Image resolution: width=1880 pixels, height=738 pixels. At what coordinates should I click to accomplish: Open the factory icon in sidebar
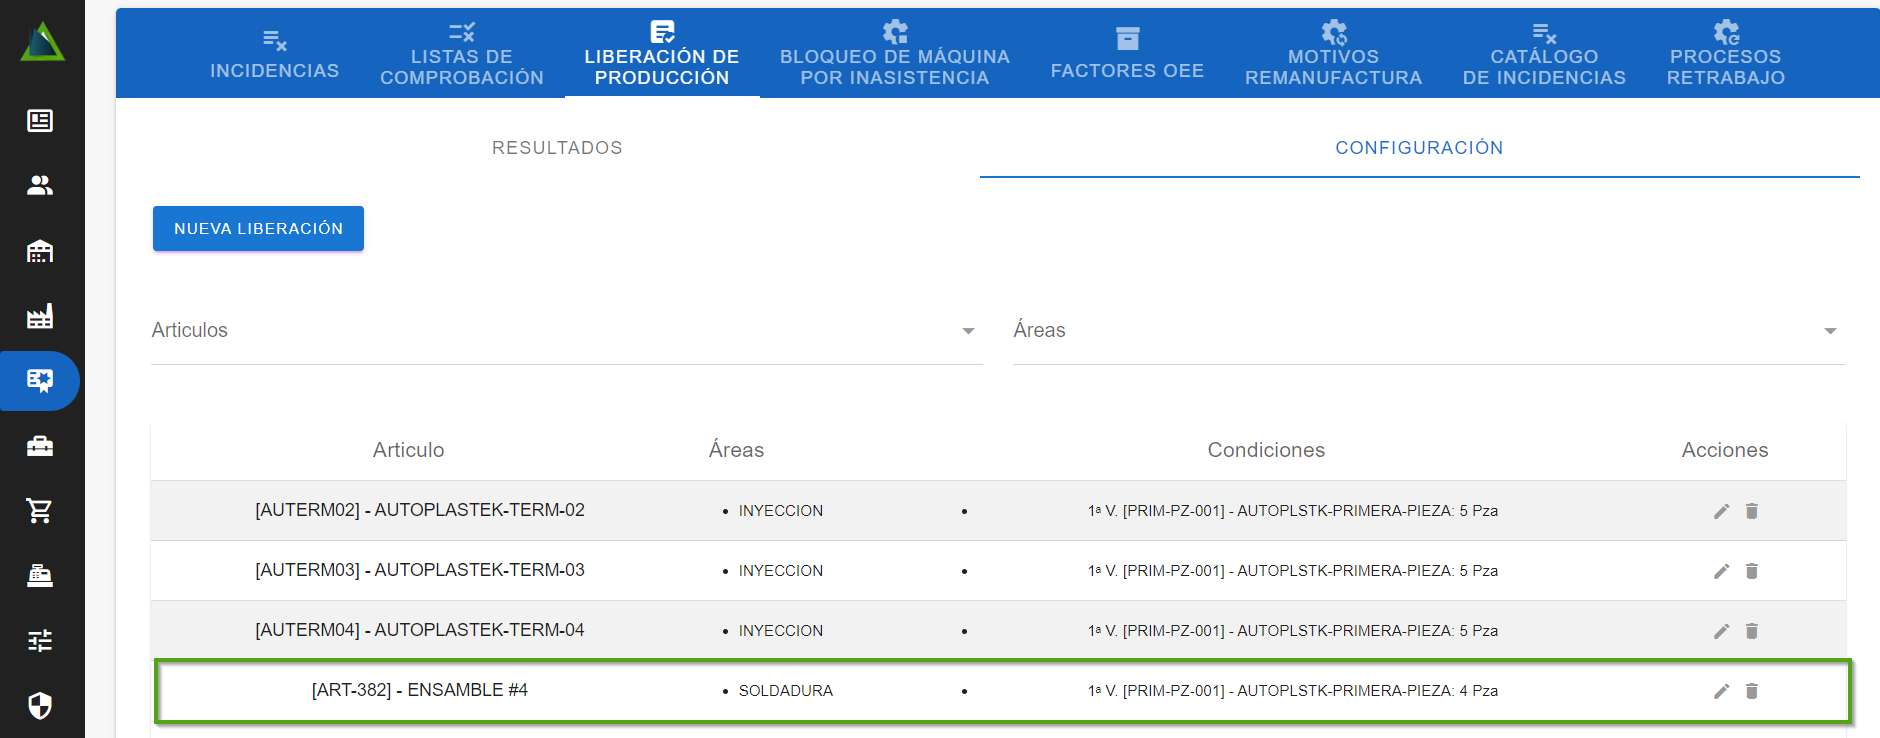coord(40,316)
